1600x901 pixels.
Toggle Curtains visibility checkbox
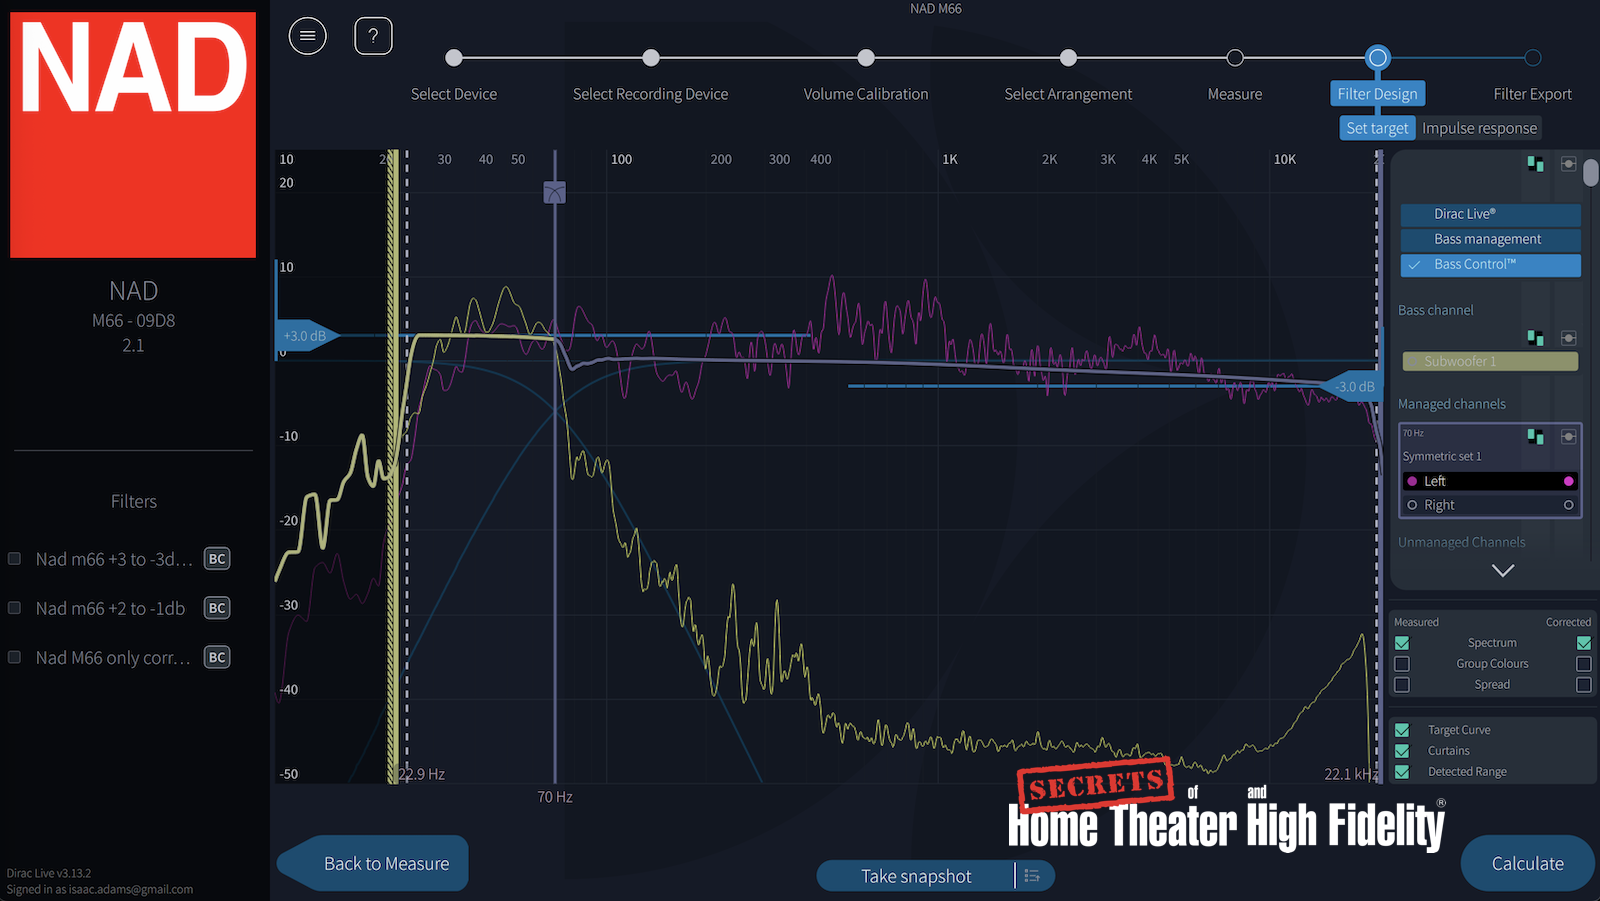pos(1402,751)
